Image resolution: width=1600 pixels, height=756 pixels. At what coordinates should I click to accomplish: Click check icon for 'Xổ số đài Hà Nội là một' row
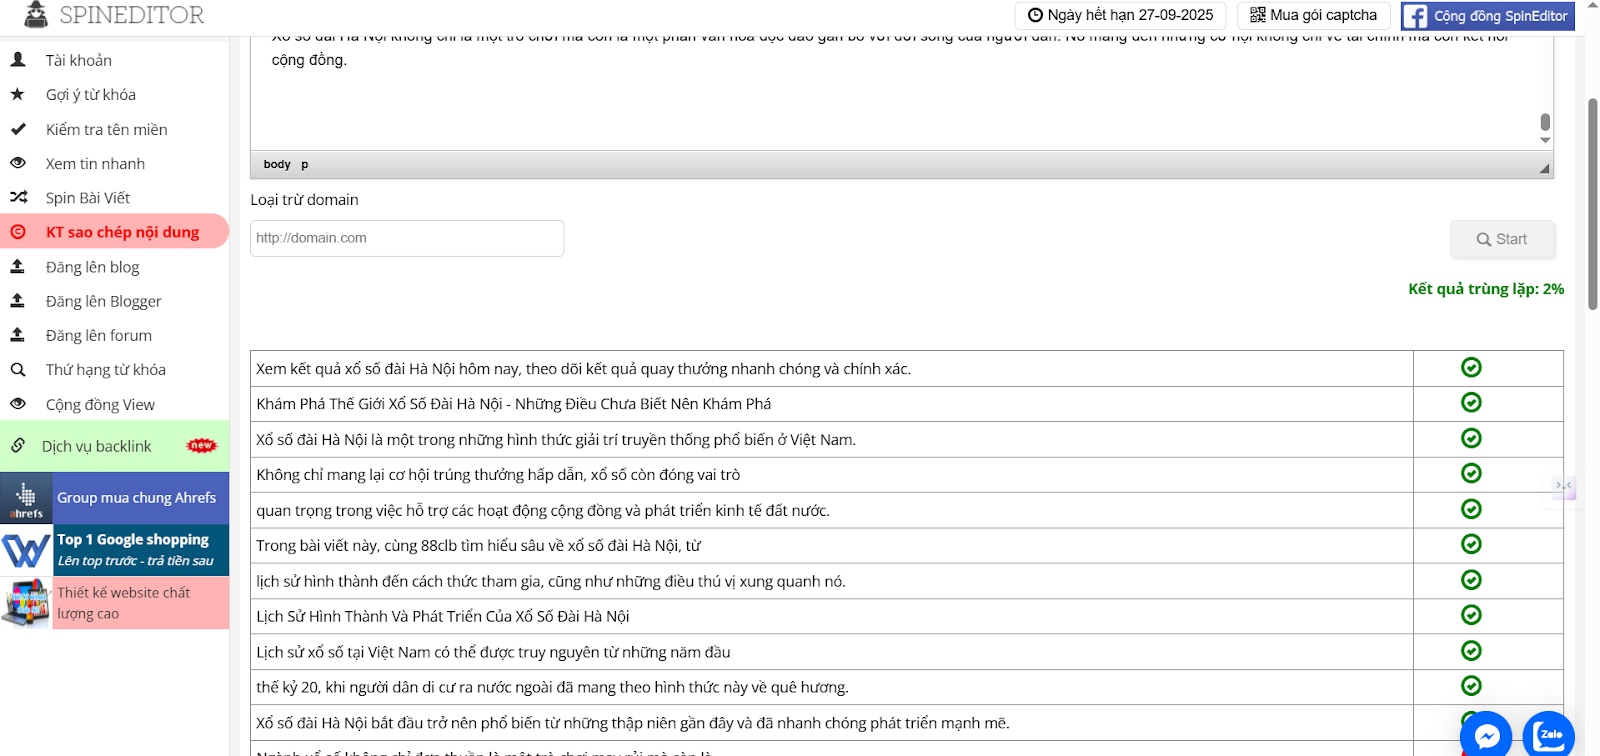1471,438
